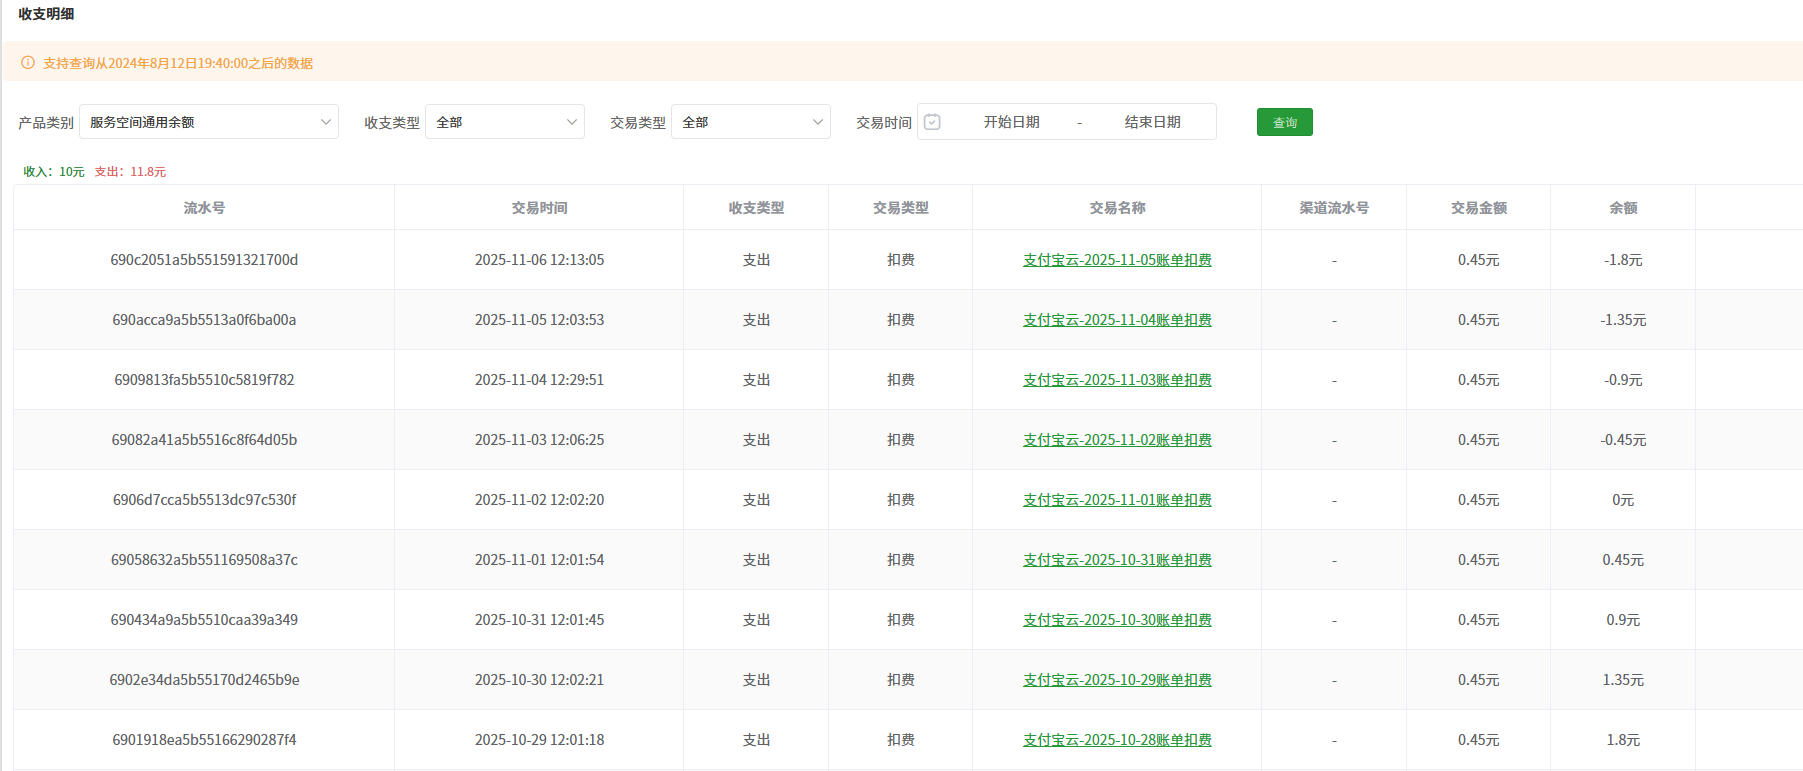
Task: Open 支付宝云-2025-11-04账单扣费 link
Action: pos(1117,320)
